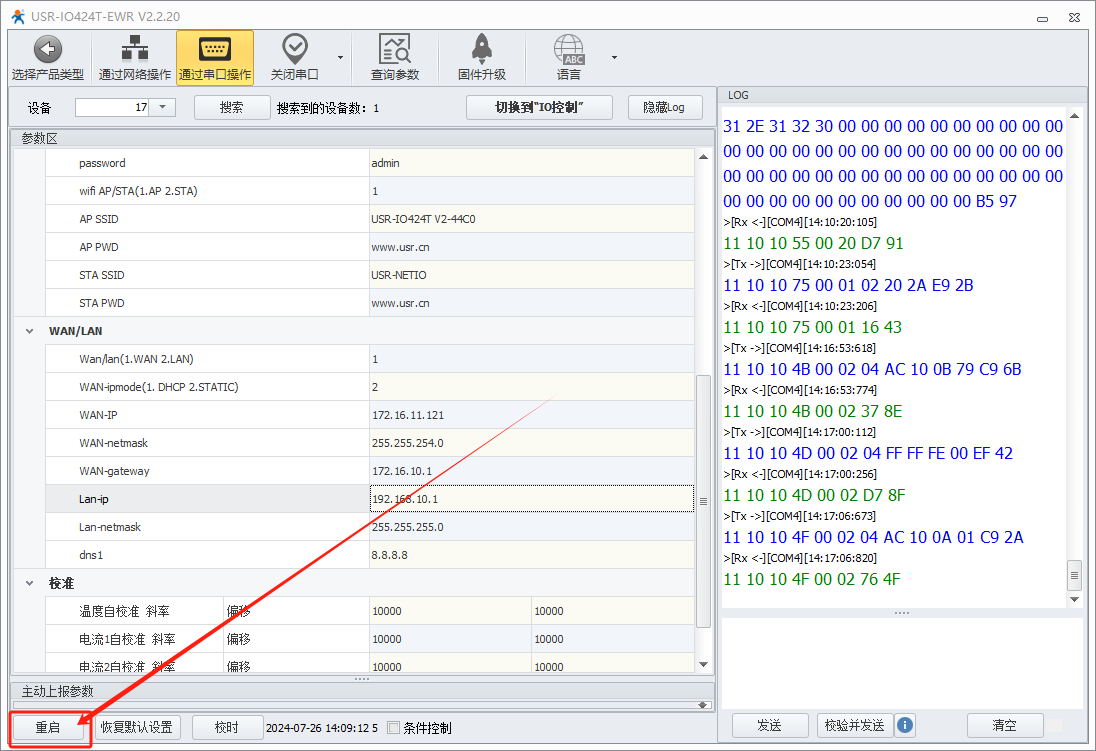Open the device number dropdown arrow
This screenshot has height=751, width=1096.
pyautogui.click(x=163, y=107)
